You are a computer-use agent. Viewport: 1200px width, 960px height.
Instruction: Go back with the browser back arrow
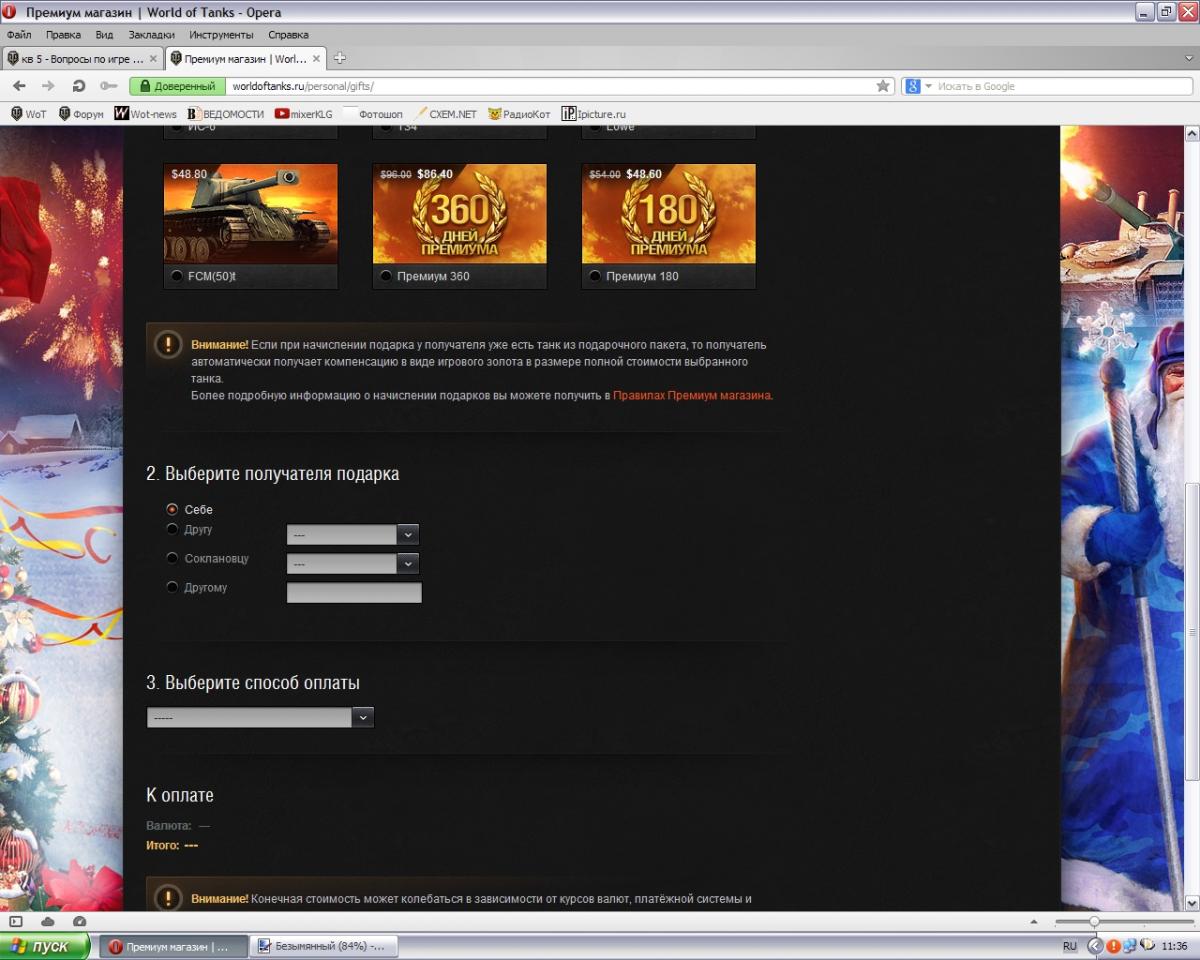pyautogui.click(x=19, y=86)
